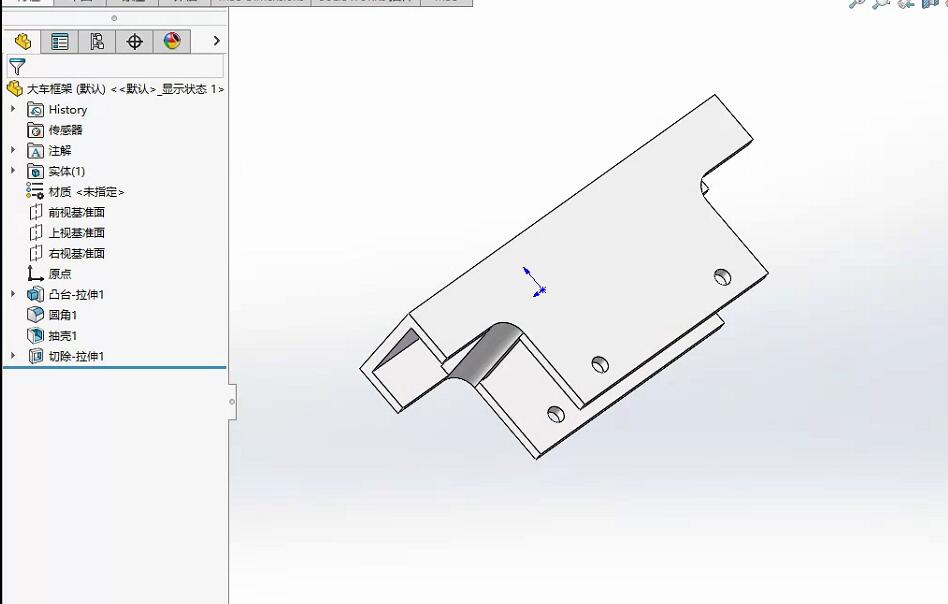This screenshot has height=604, width=948.
Task: Select the 传感器 sensors folder
Action: 54,130
